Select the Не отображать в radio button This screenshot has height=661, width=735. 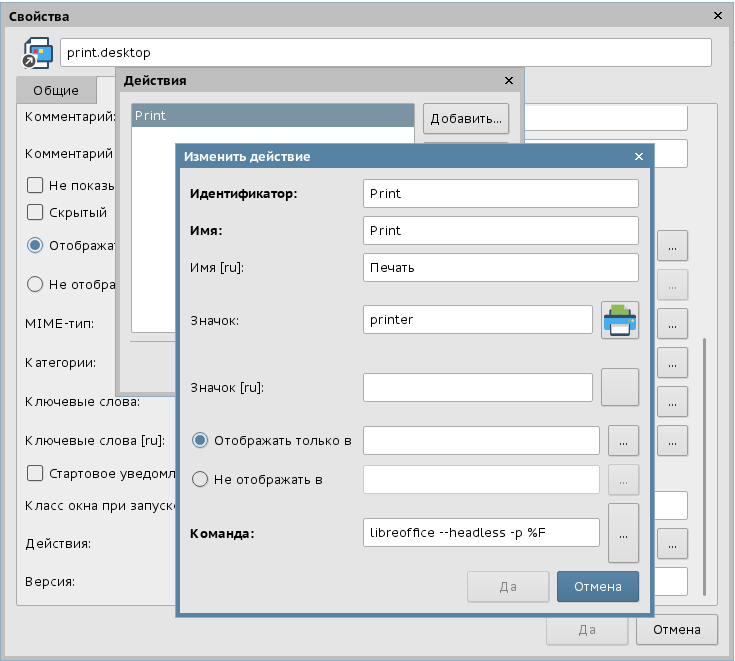click(200, 479)
